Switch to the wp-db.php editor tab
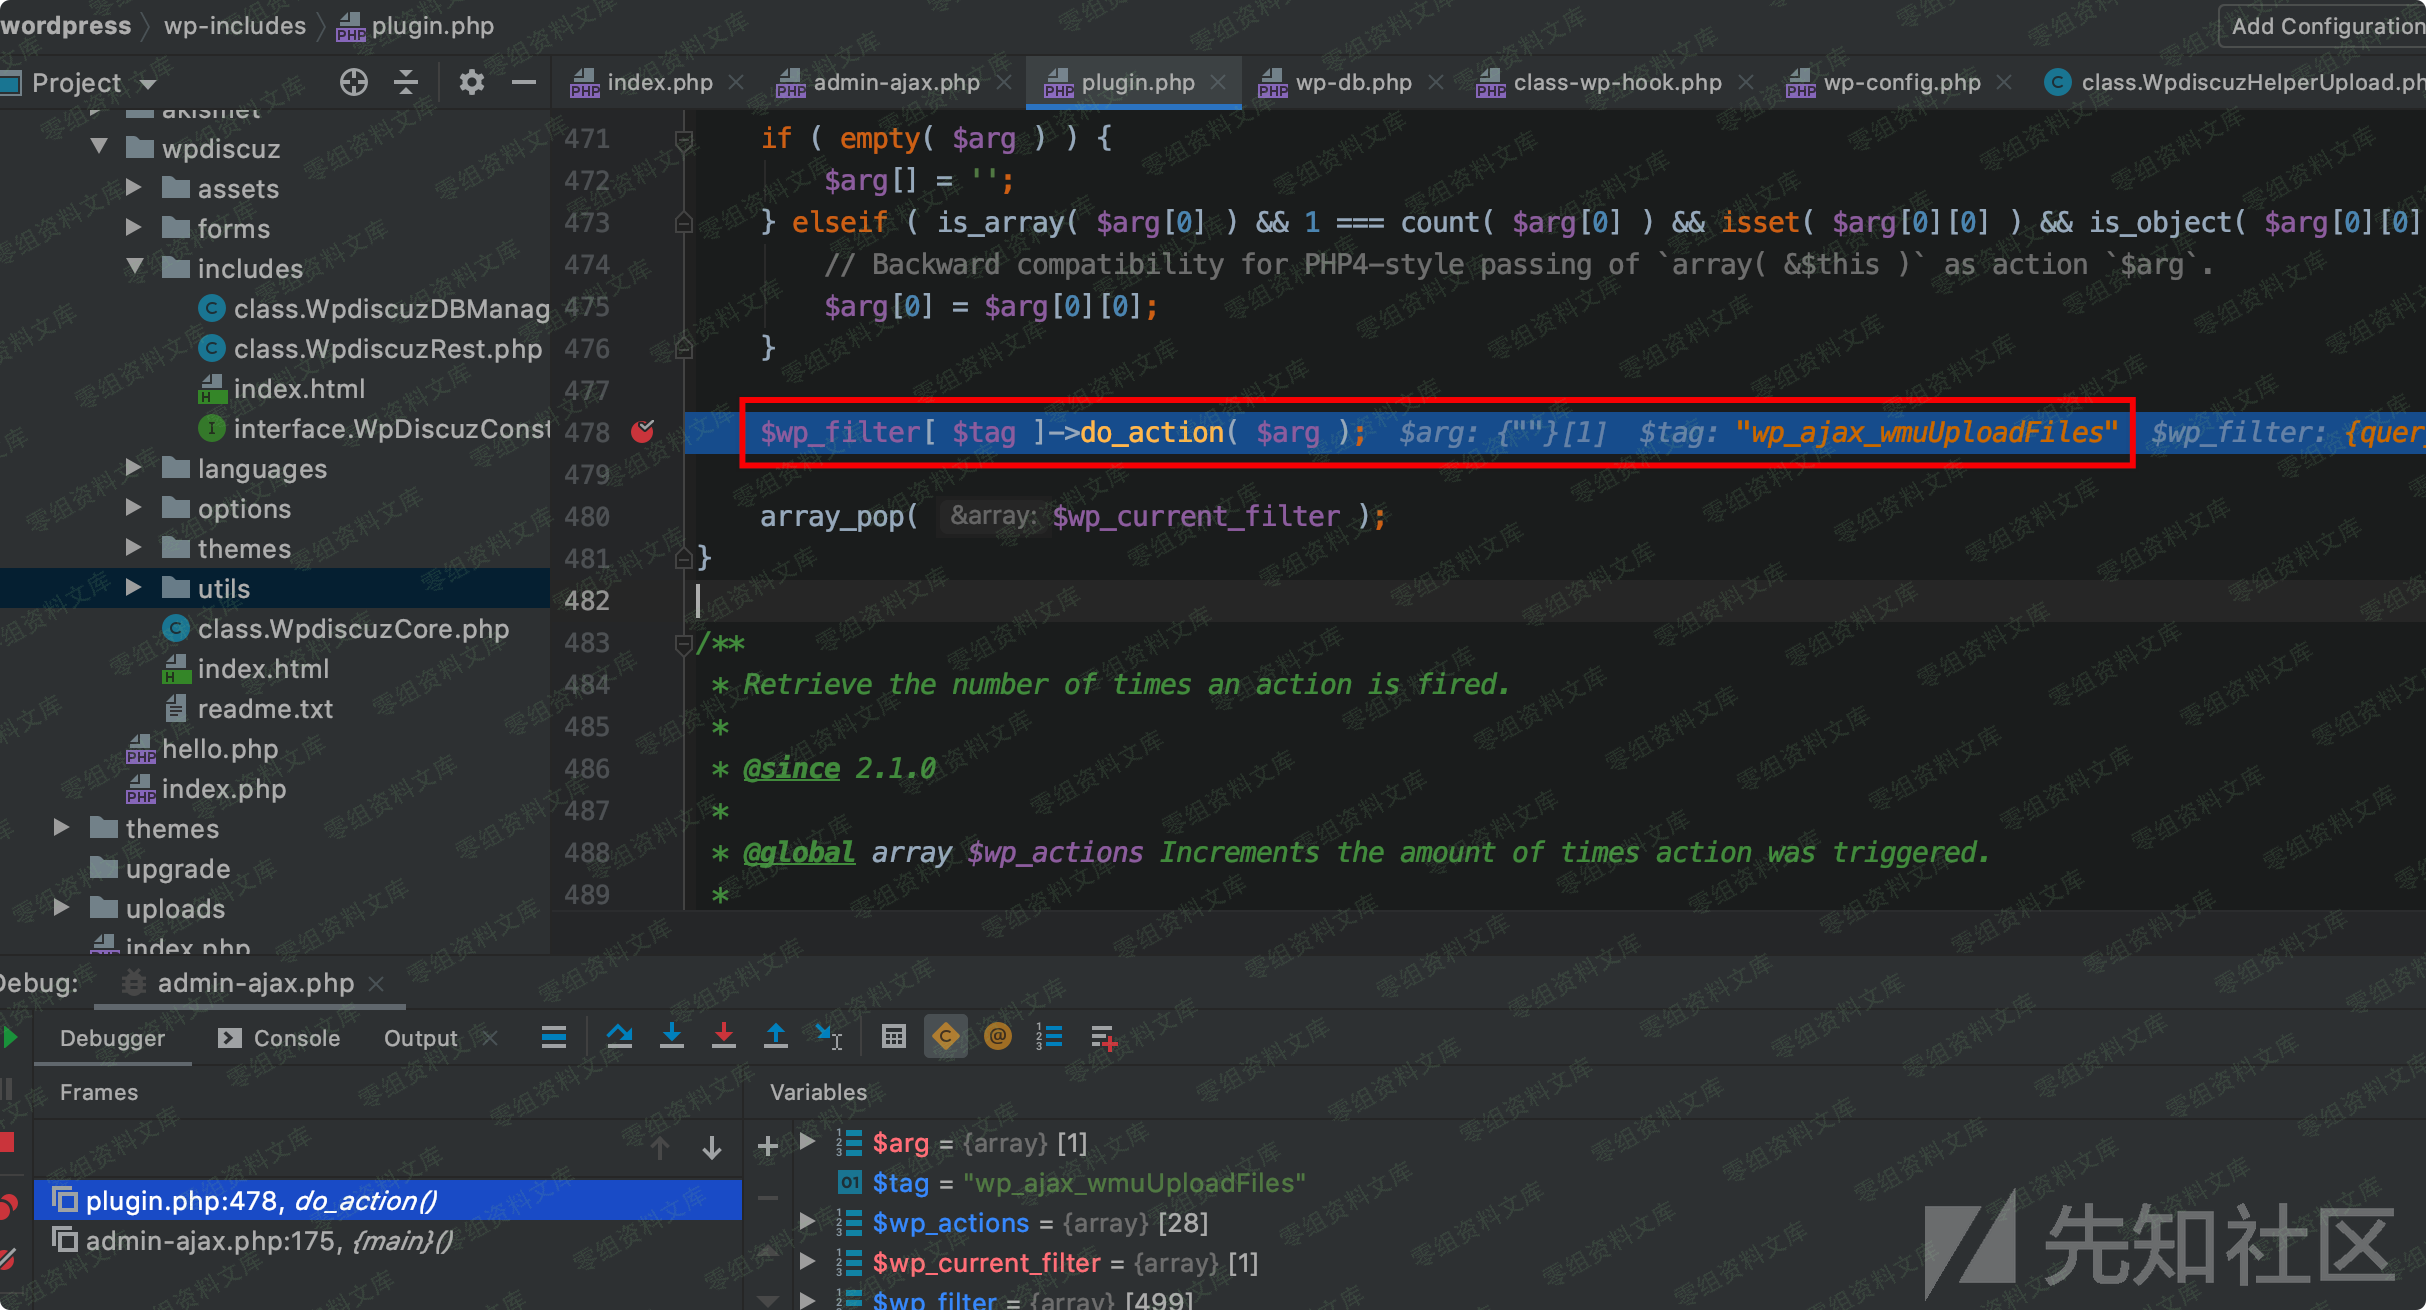Screen dimensions: 2426x1310 tap(1352, 83)
